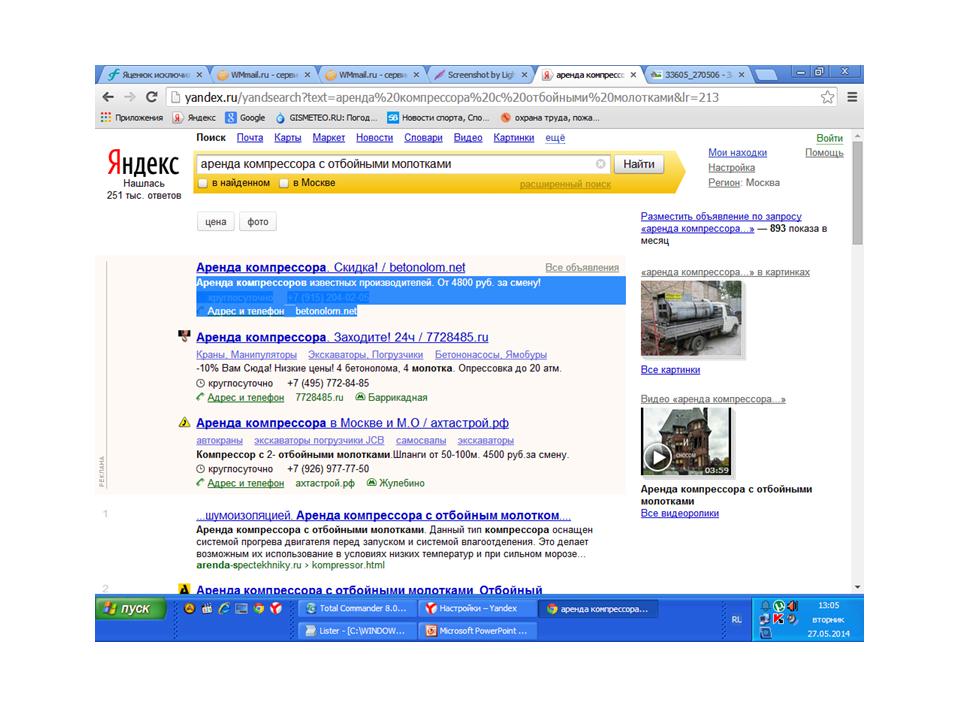Enable the 'в найденном' checkbox

(x=203, y=183)
